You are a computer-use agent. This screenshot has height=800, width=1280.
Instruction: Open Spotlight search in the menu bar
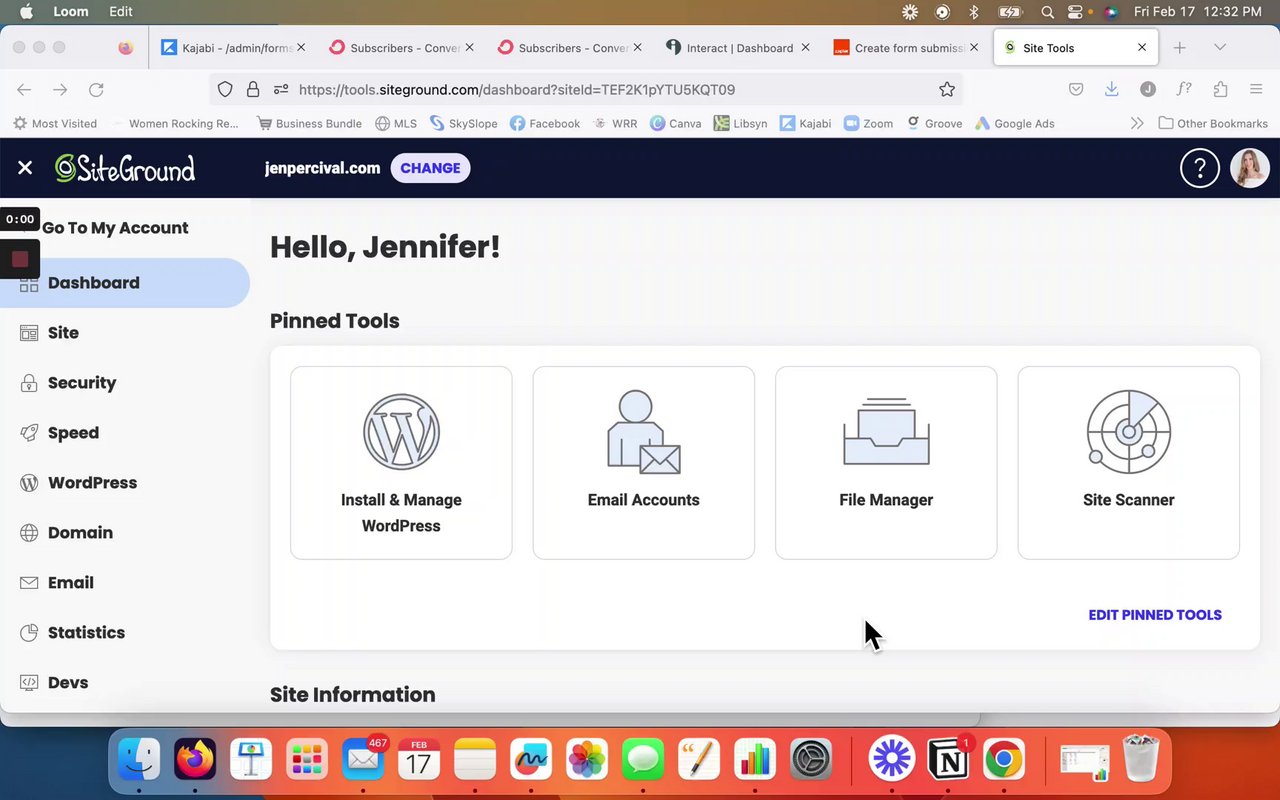pyautogui.click(x=1047, y=12)
